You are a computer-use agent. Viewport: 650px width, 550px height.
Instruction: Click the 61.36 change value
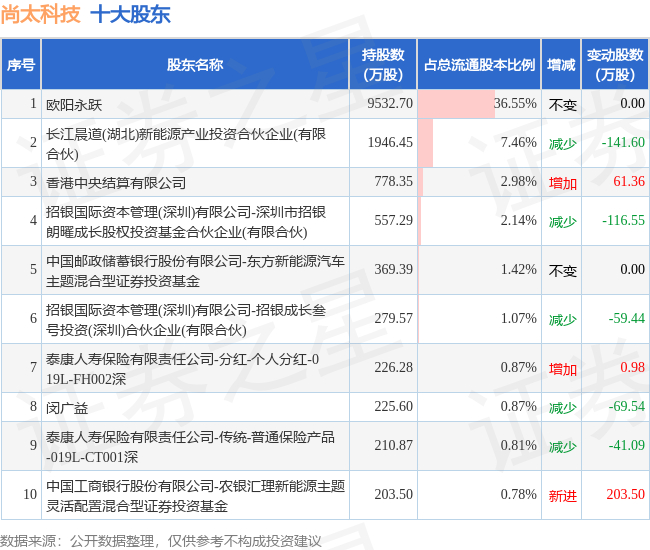click(x=629, y=181)
